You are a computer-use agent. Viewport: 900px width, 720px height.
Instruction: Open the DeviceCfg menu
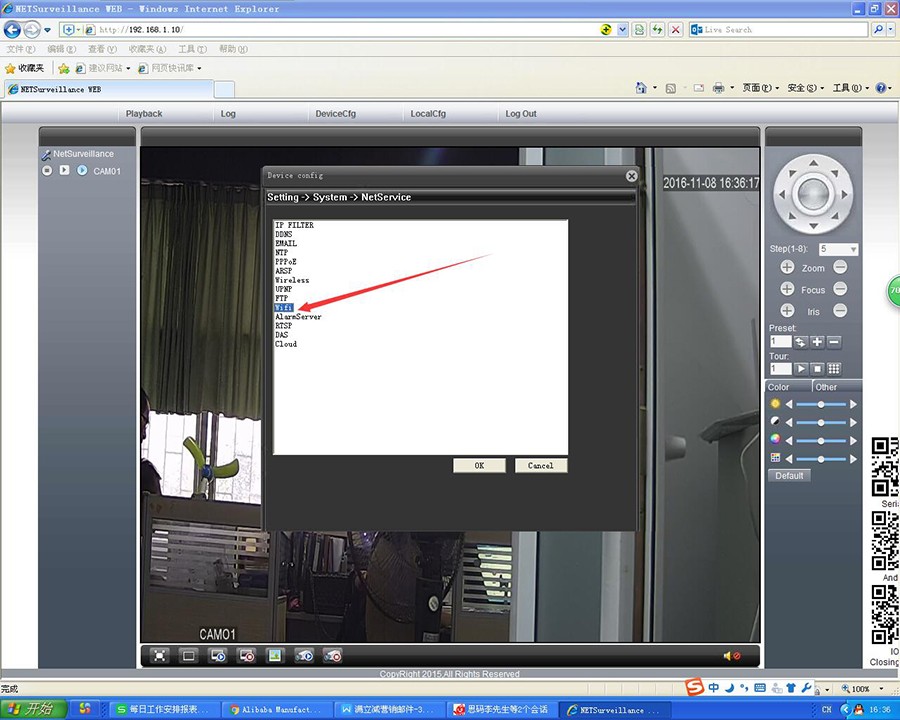(x=335, y=114)
